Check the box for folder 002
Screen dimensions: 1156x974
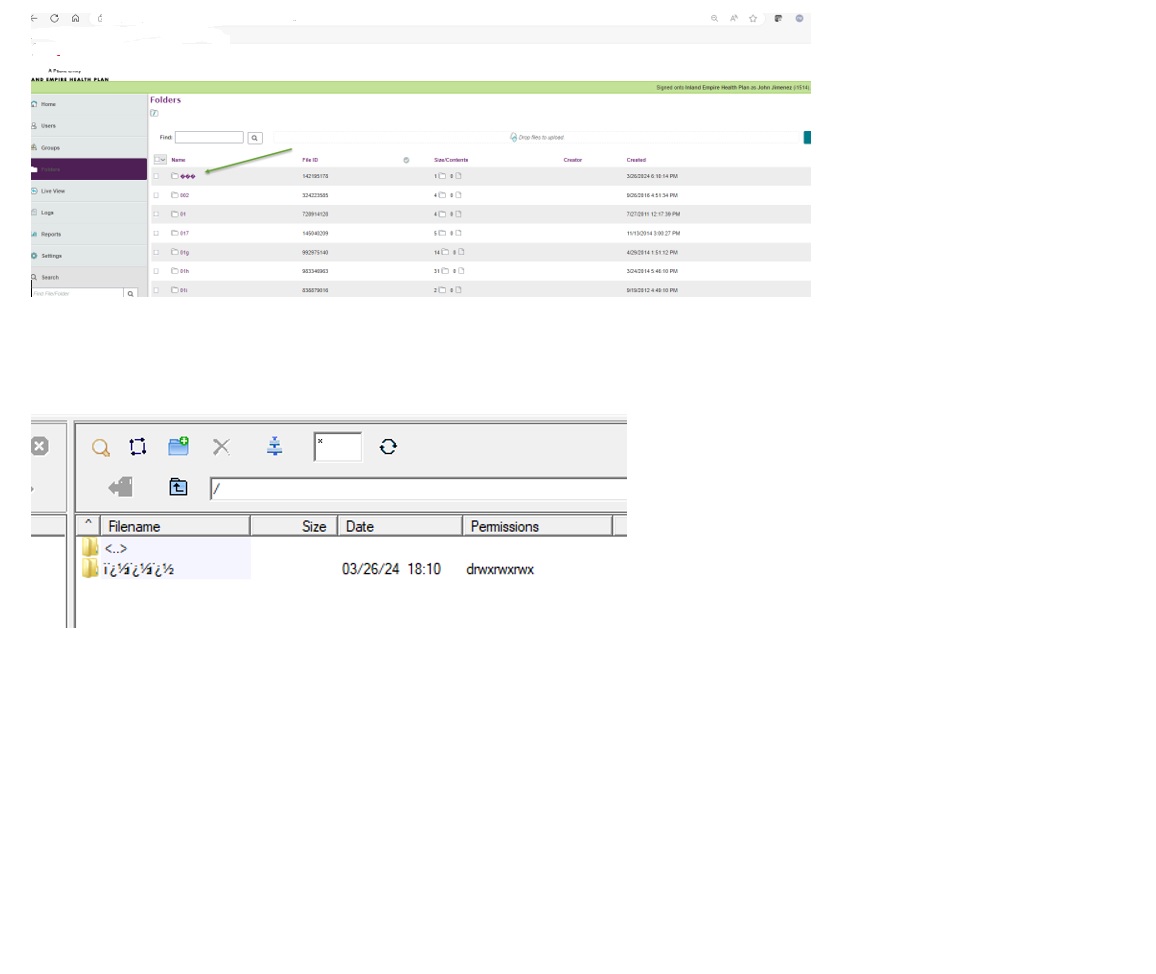click(156, 195)
